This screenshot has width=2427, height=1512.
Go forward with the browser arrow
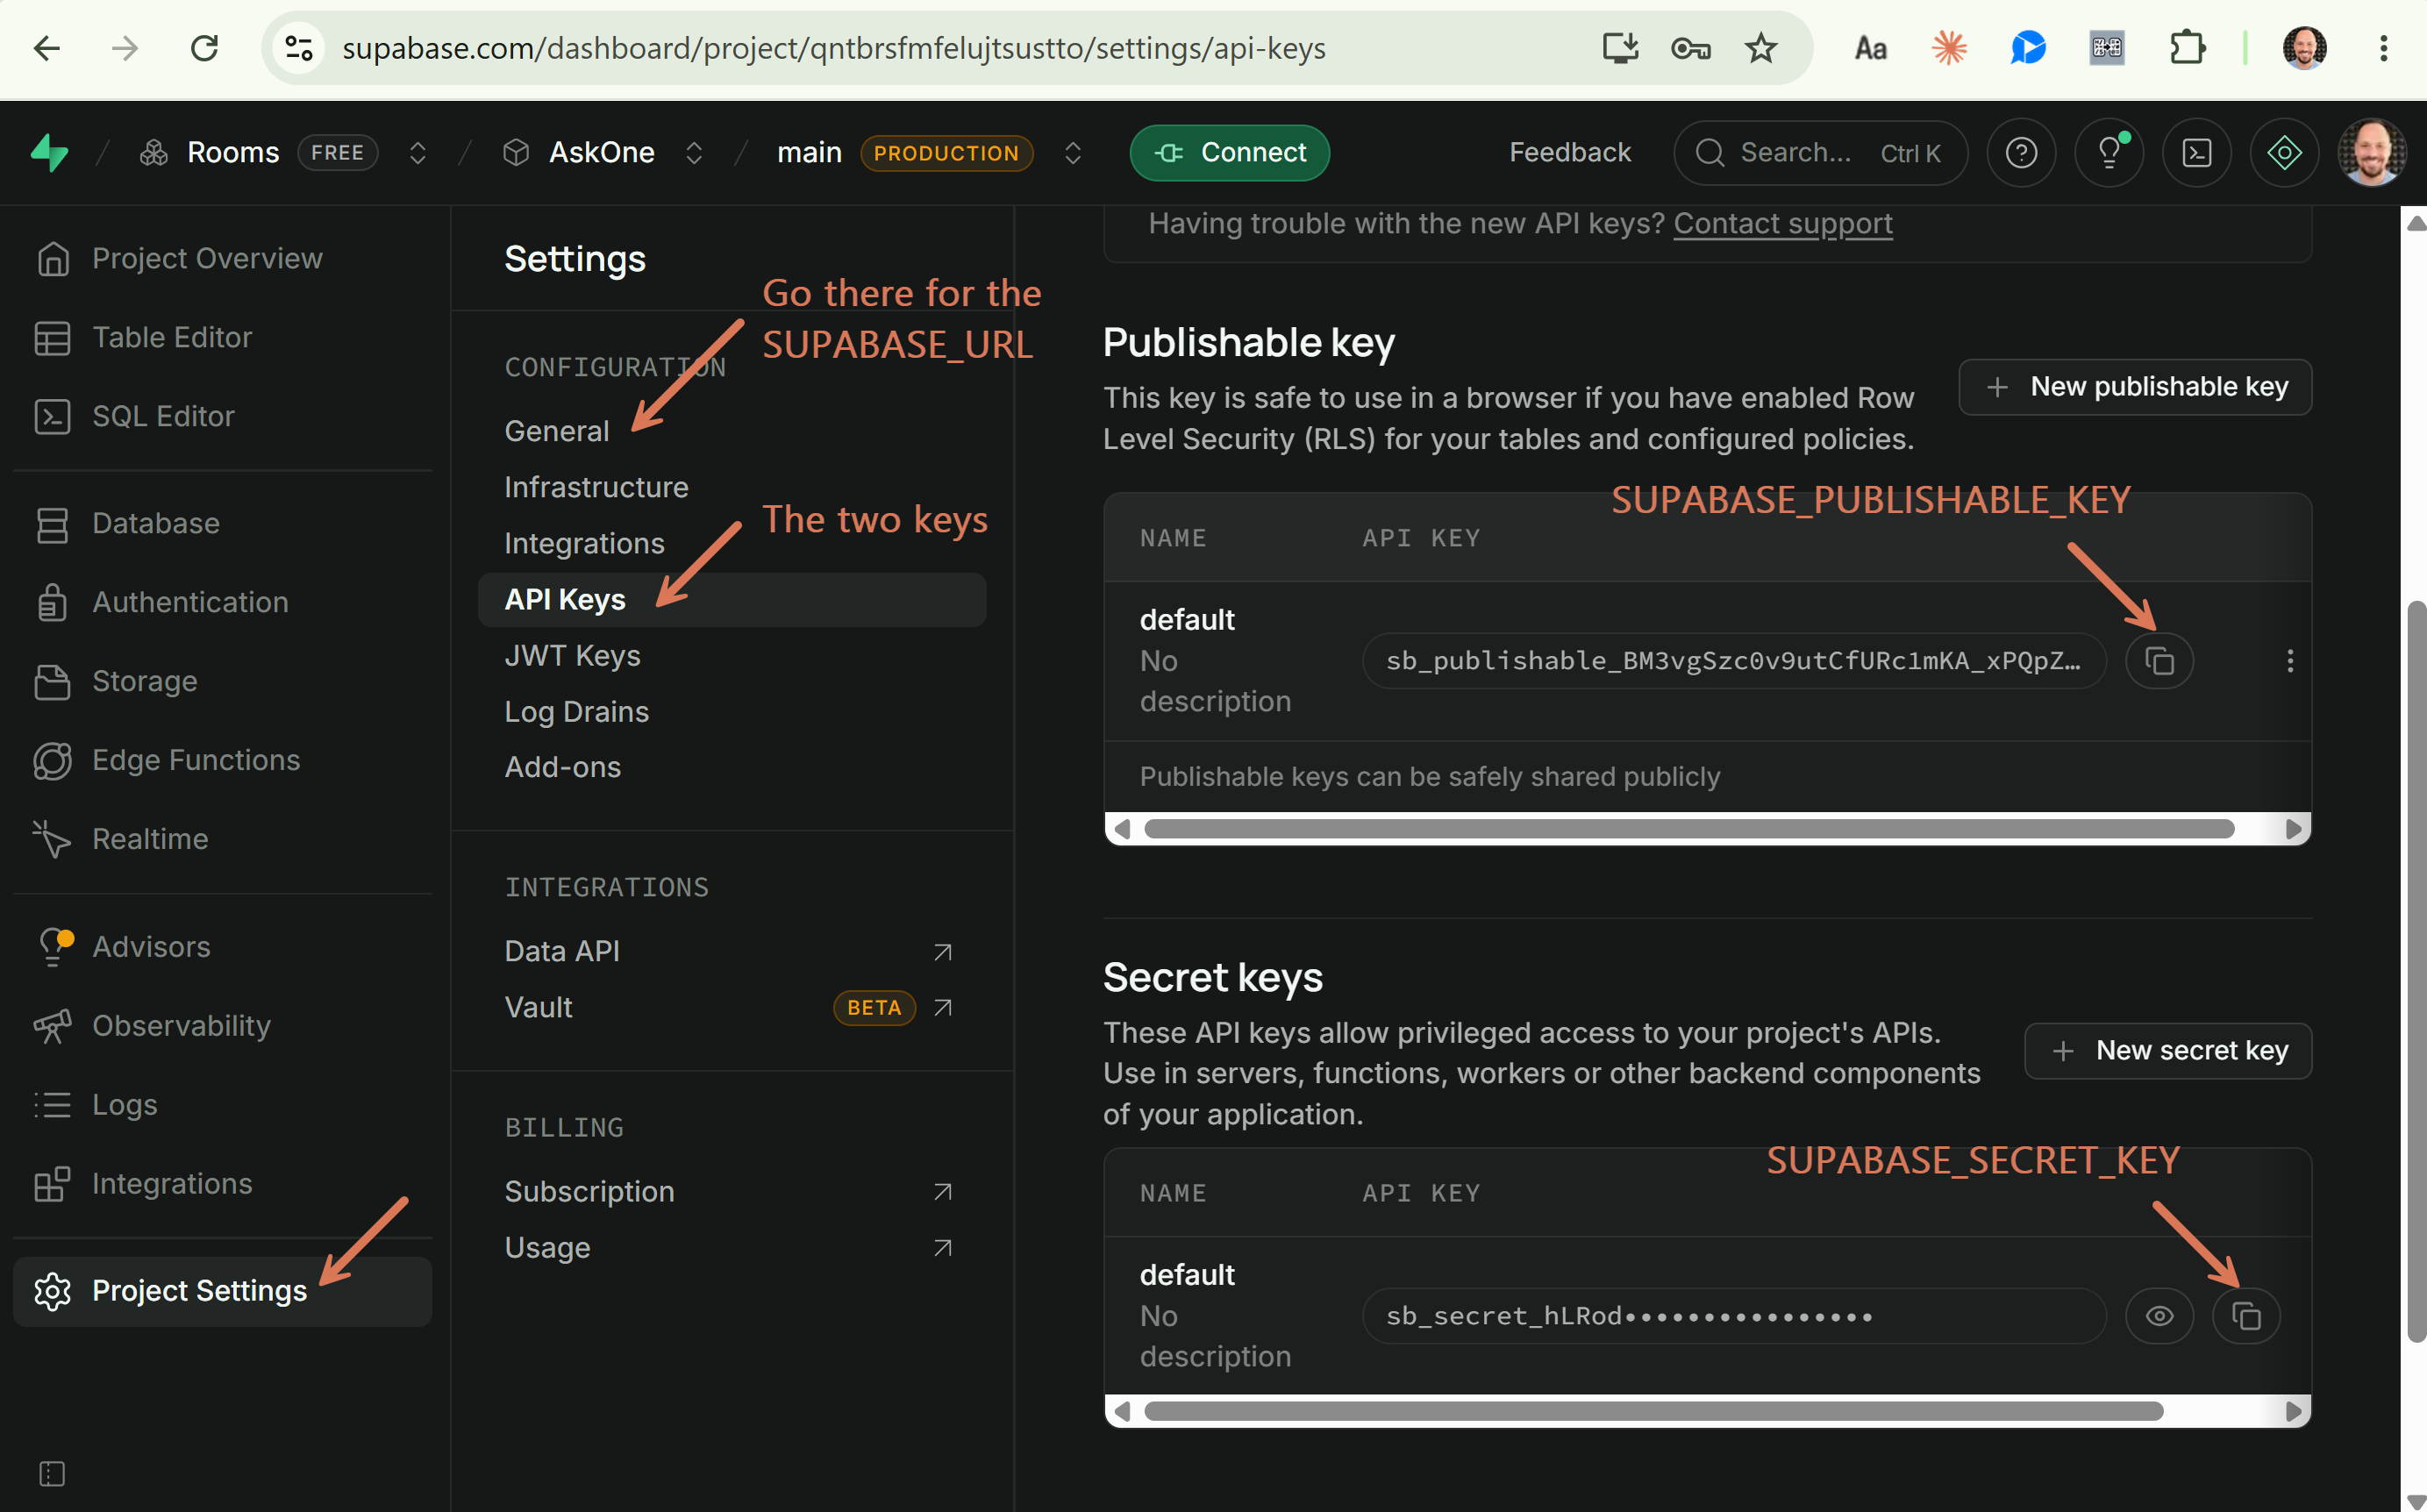125,48
